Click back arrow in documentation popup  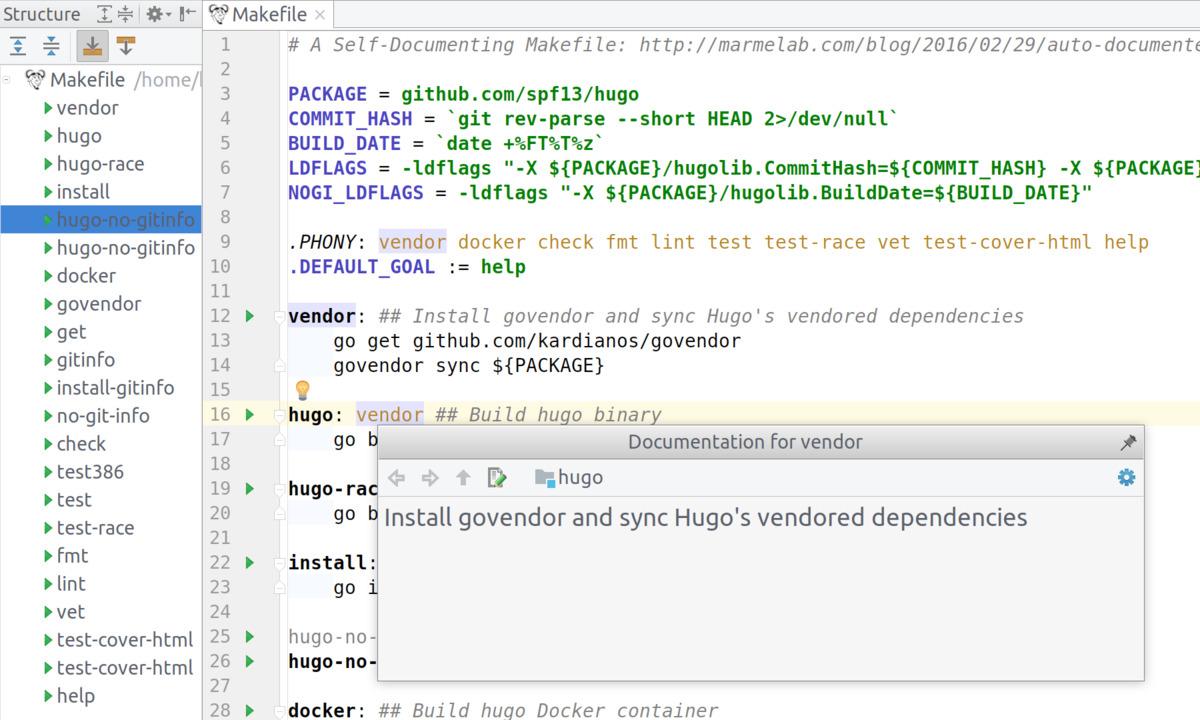397,478
